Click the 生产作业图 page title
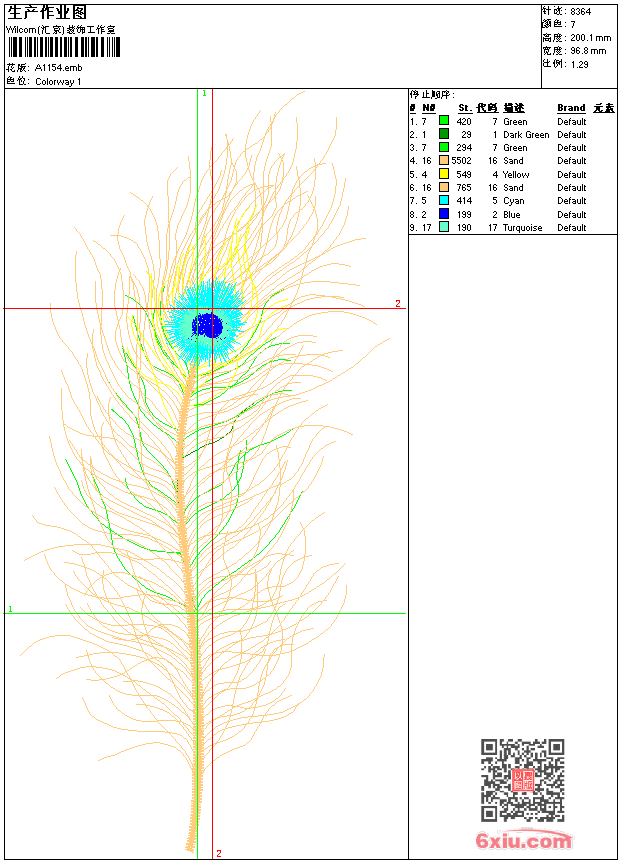Viewport: 620px width, 860px height. click(47, 13)
